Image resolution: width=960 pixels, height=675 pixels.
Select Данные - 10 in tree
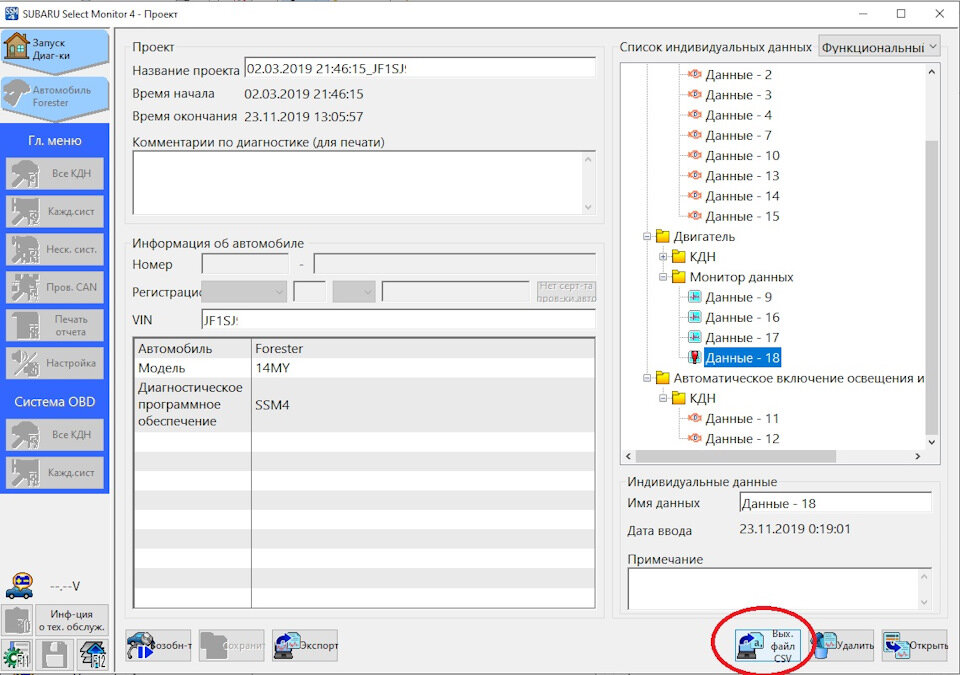tap(743, 156)
